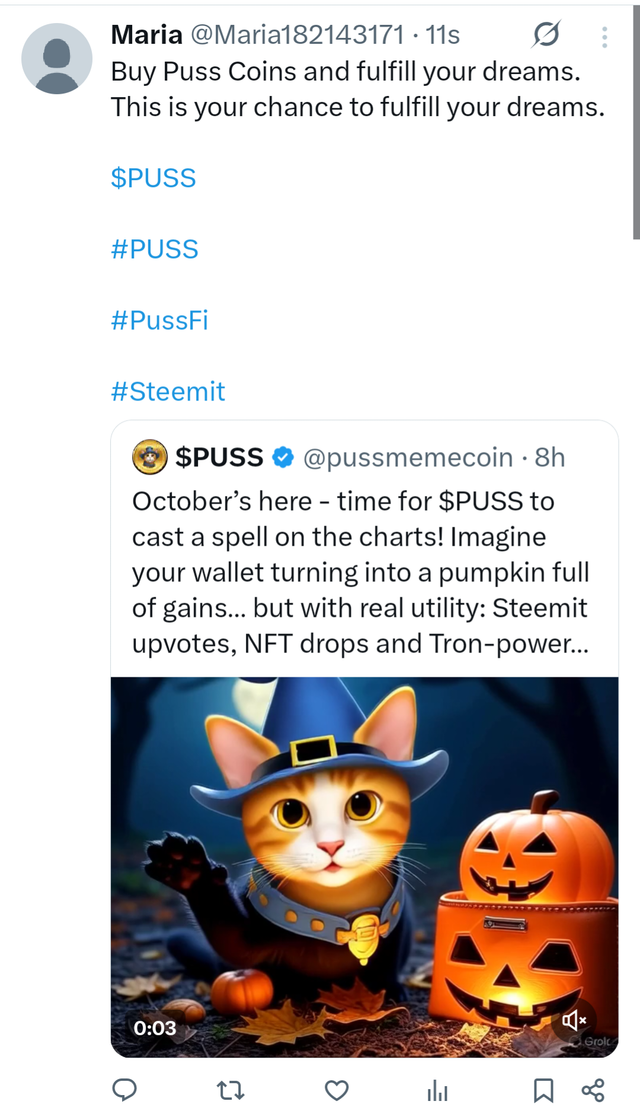Share the tweet via share icon
The height and width of the screenshot is (1111, 640).
(x=593, y=1089)
